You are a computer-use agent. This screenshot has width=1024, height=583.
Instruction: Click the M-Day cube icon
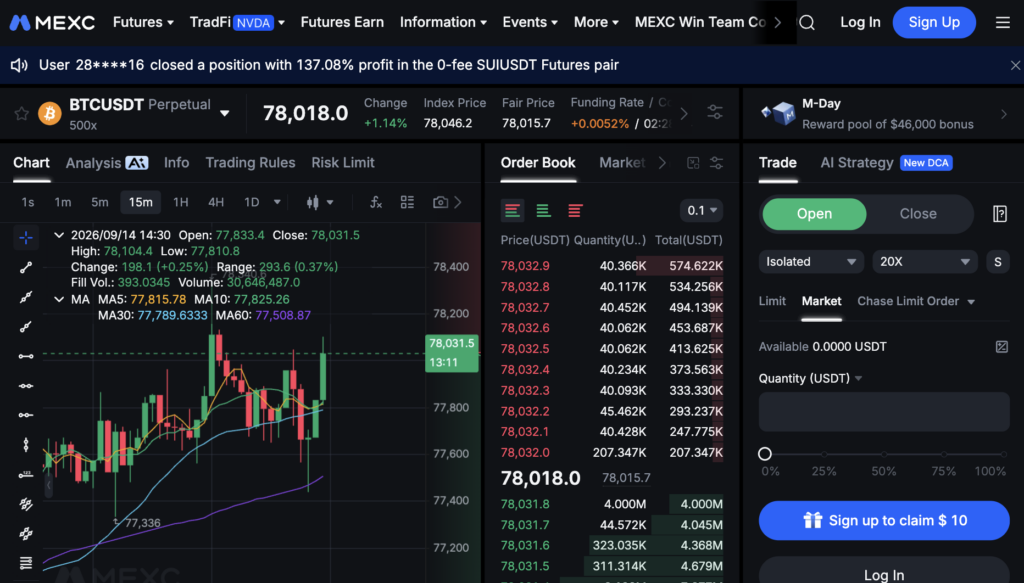(778, 114)
